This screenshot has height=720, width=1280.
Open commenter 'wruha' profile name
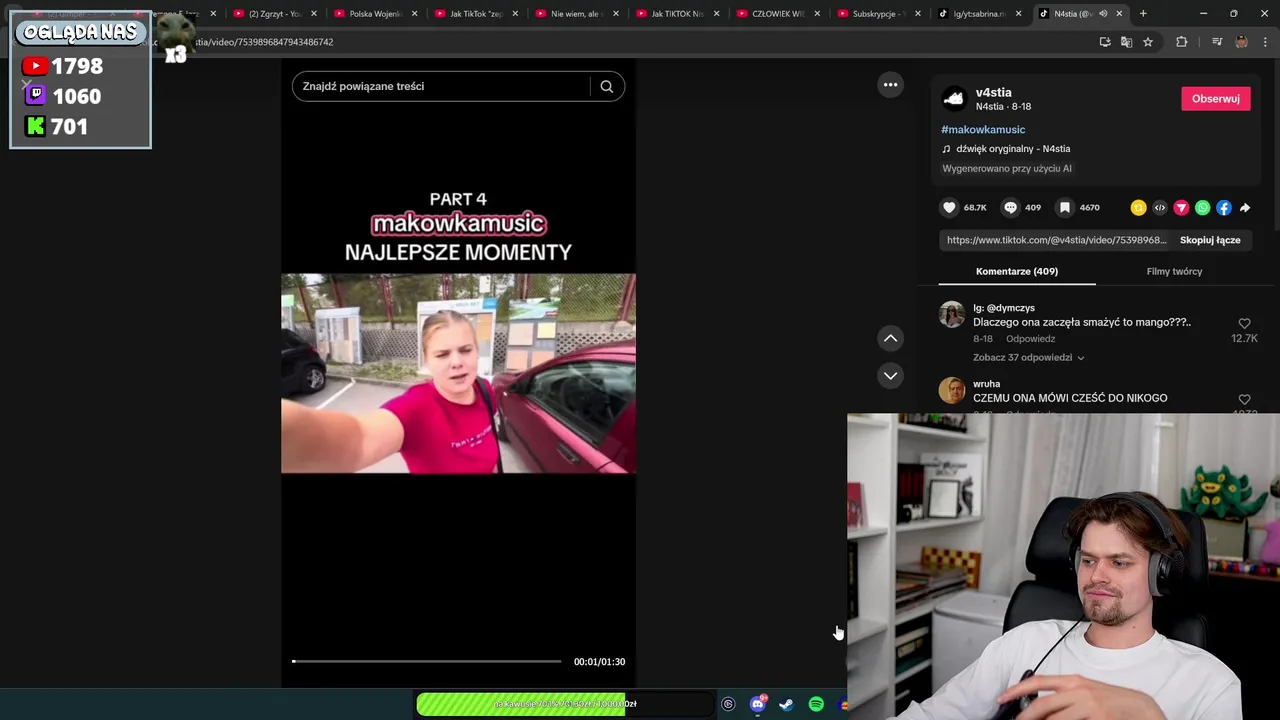[986, 384]
